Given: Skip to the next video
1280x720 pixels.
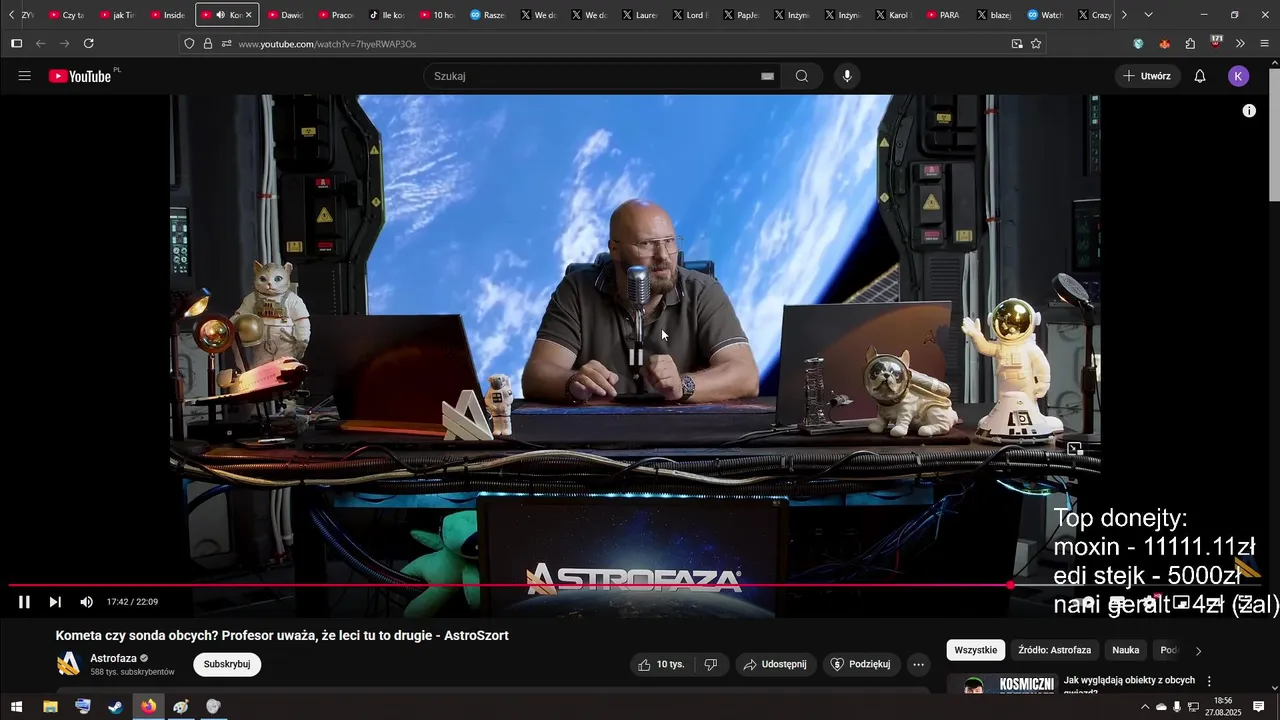Looking at the screenshot, I should [x=55, y=602].
